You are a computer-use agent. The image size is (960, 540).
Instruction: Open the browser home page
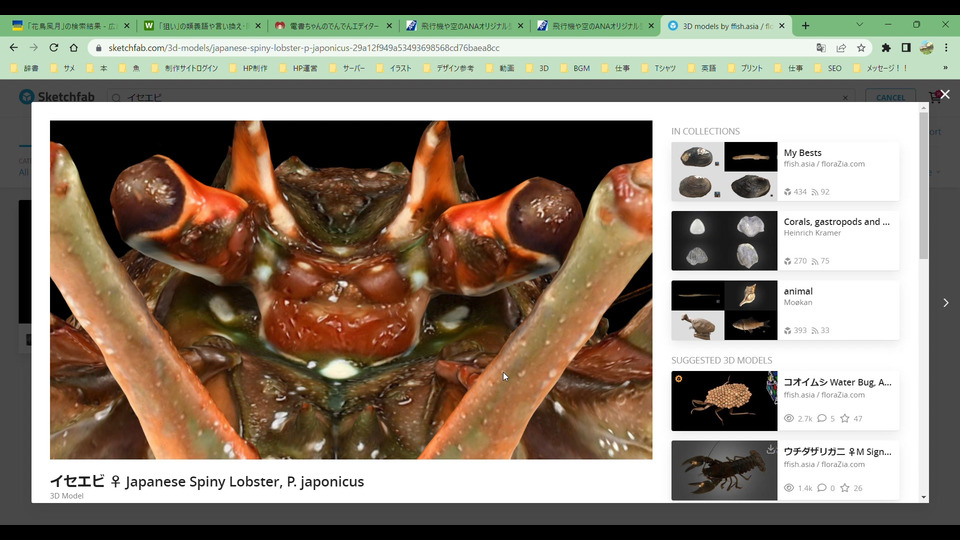point(73,47)
